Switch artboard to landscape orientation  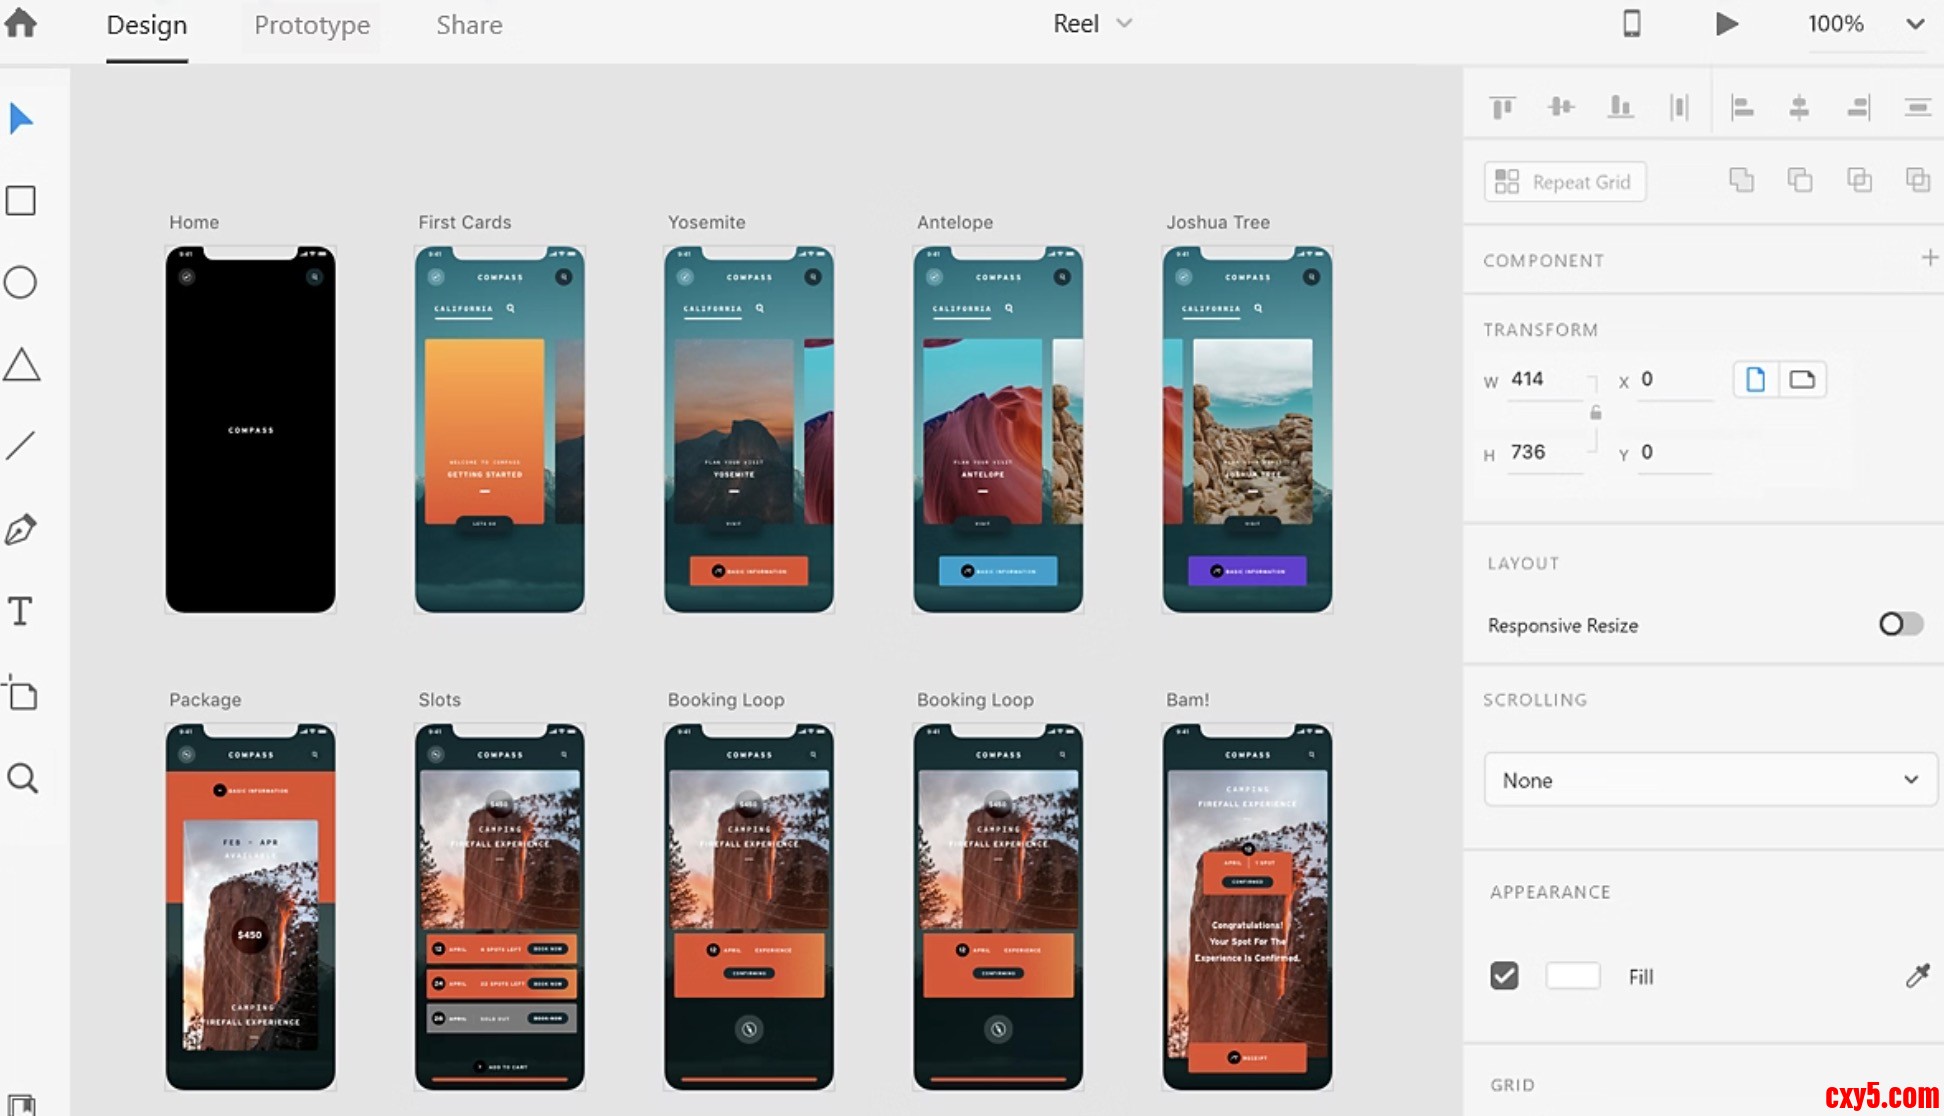click(x=1802, y=380)
